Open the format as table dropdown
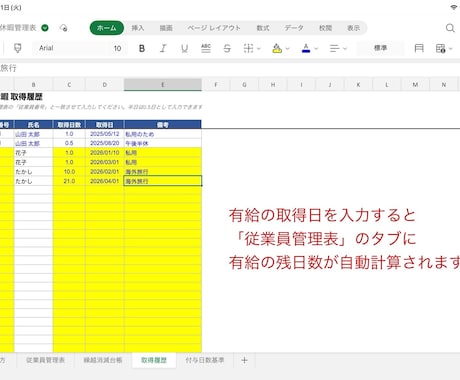The height and width of the screenshot is (380, 460). [x=444, y=48]
